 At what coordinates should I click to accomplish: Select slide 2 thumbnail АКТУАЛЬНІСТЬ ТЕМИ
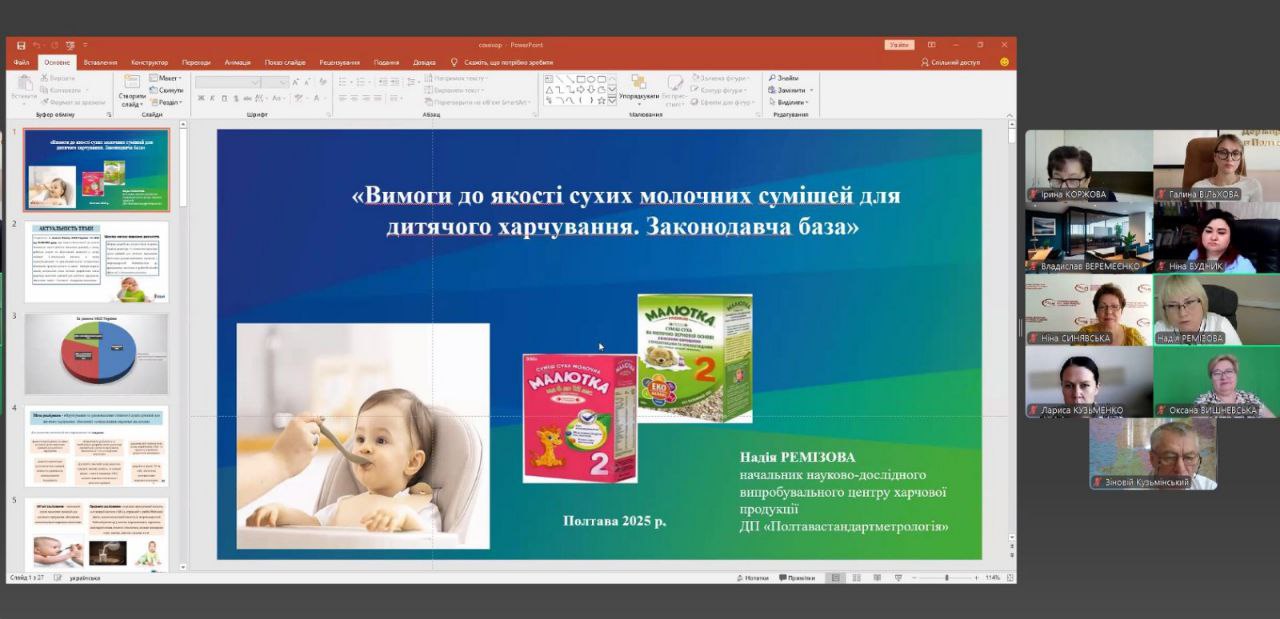97,262
